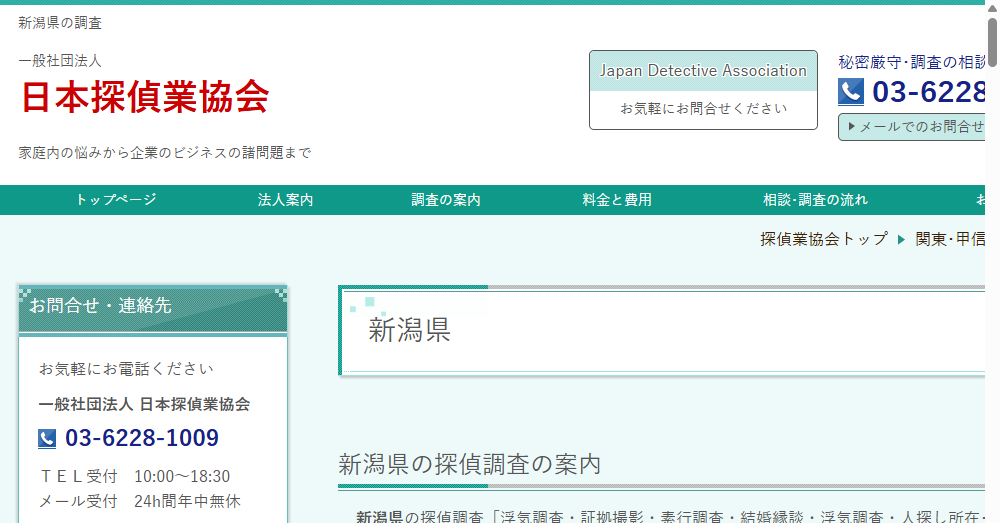Click the 新潟県 page title heading
This screenshot has width=1000, height=523.
click(410, 330)
